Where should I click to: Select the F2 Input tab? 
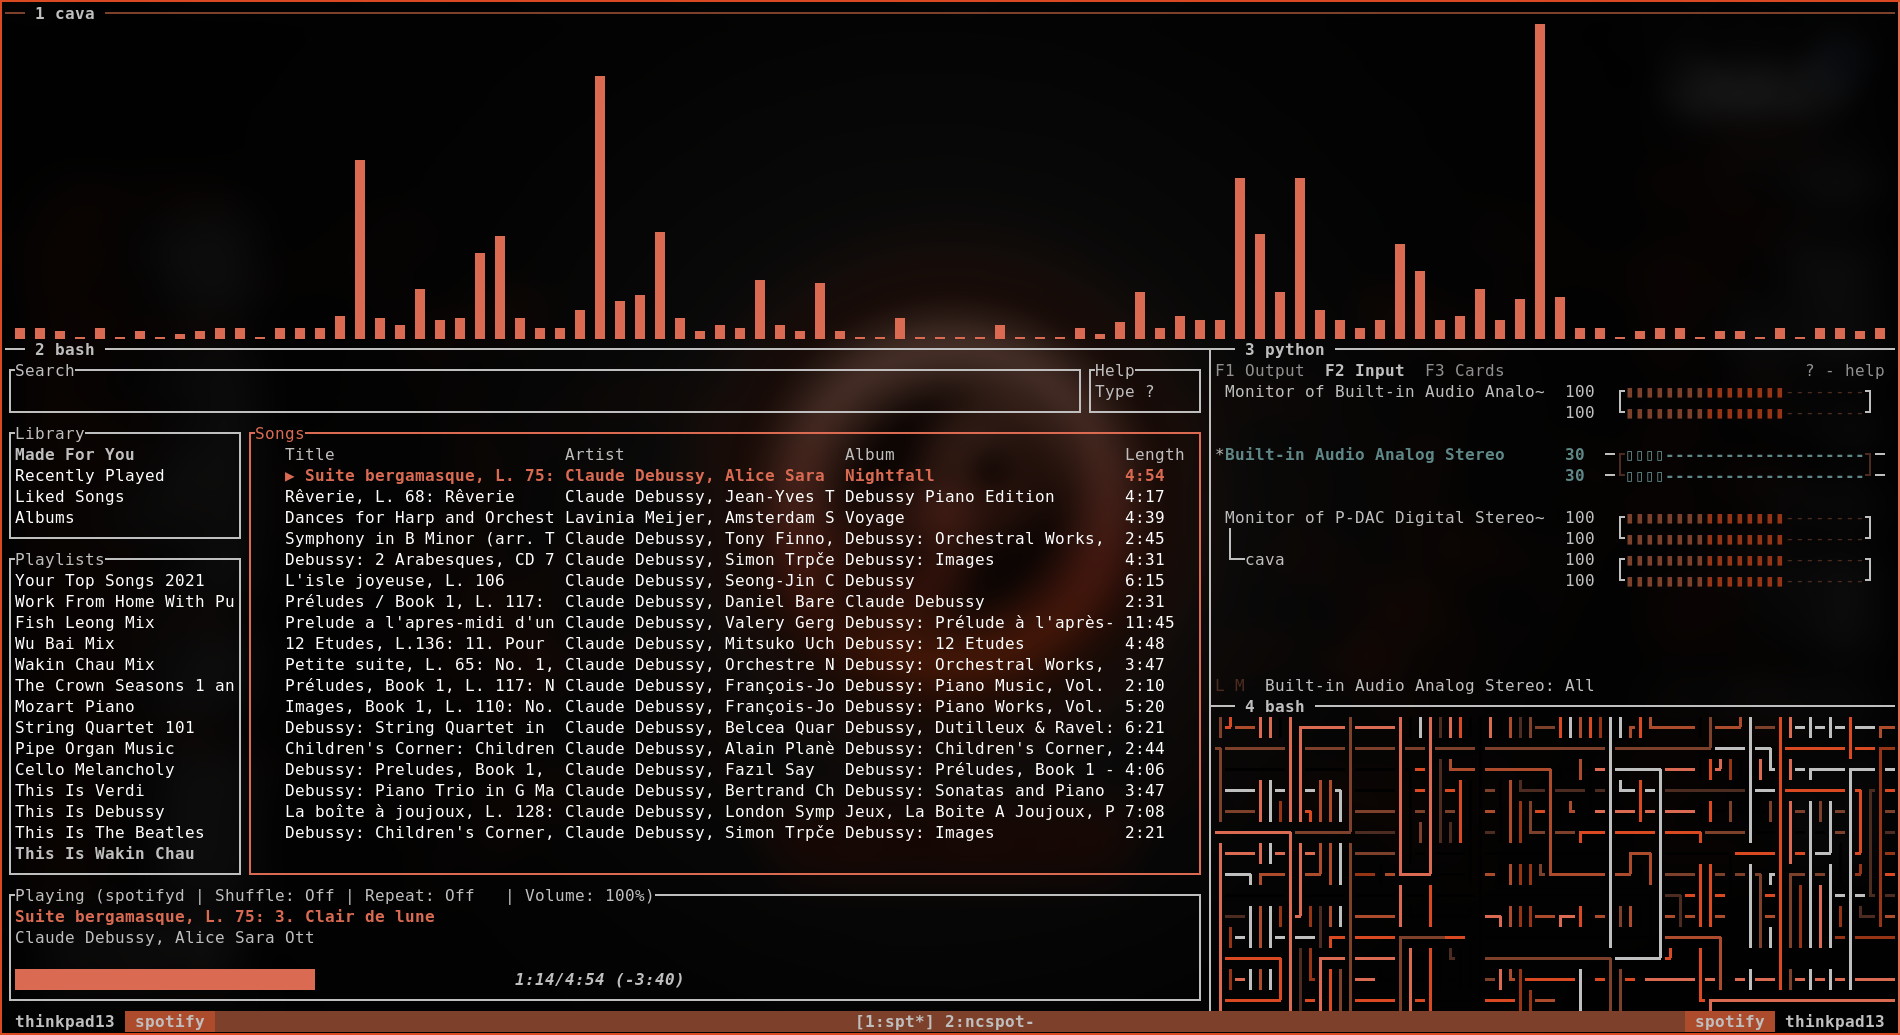(1364, 371)
